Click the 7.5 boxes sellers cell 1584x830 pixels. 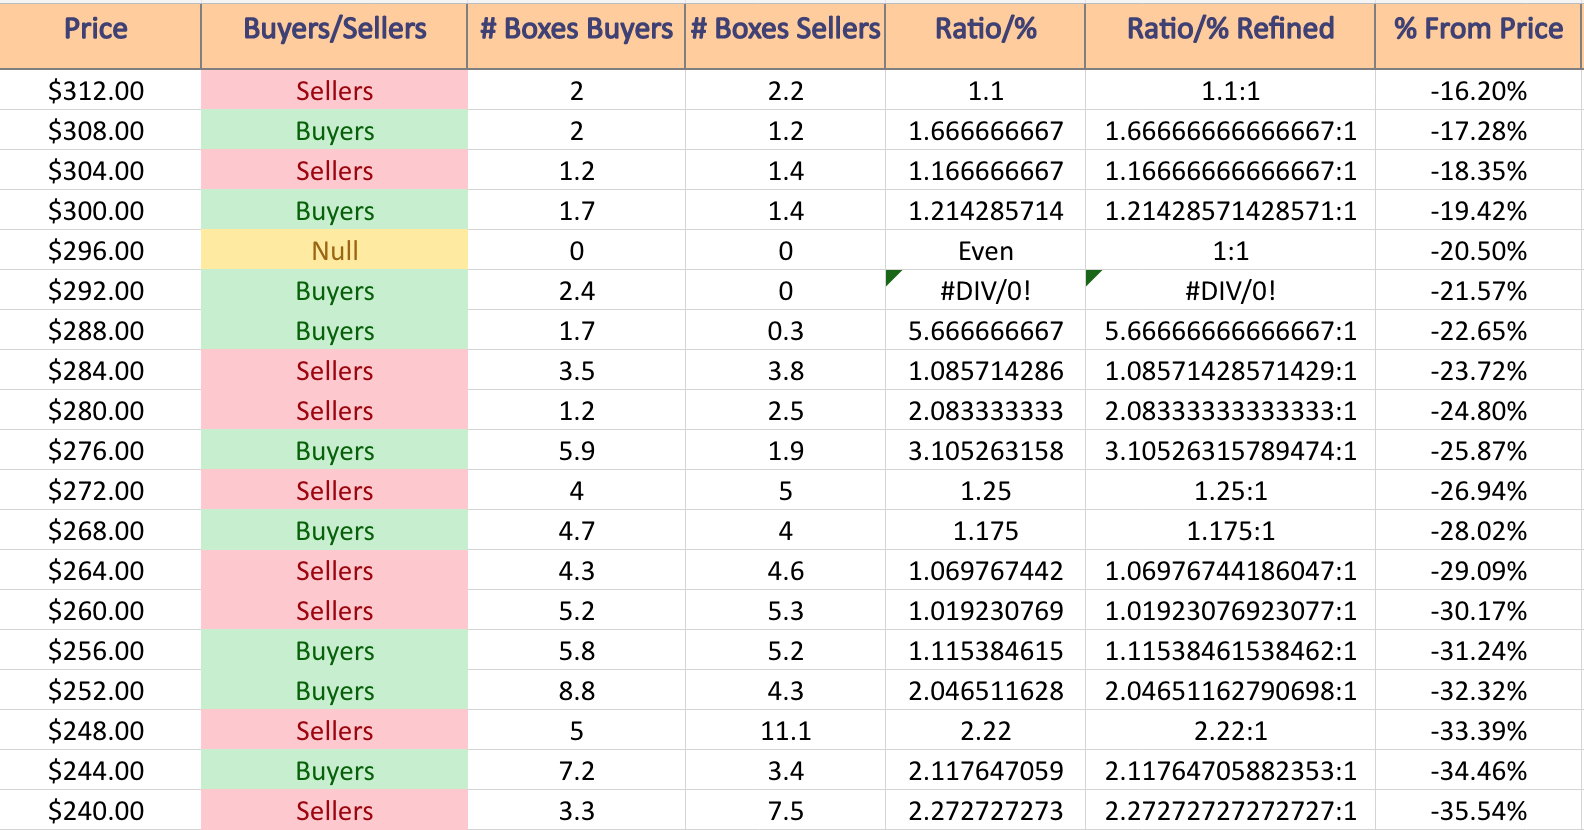point(785,811)
